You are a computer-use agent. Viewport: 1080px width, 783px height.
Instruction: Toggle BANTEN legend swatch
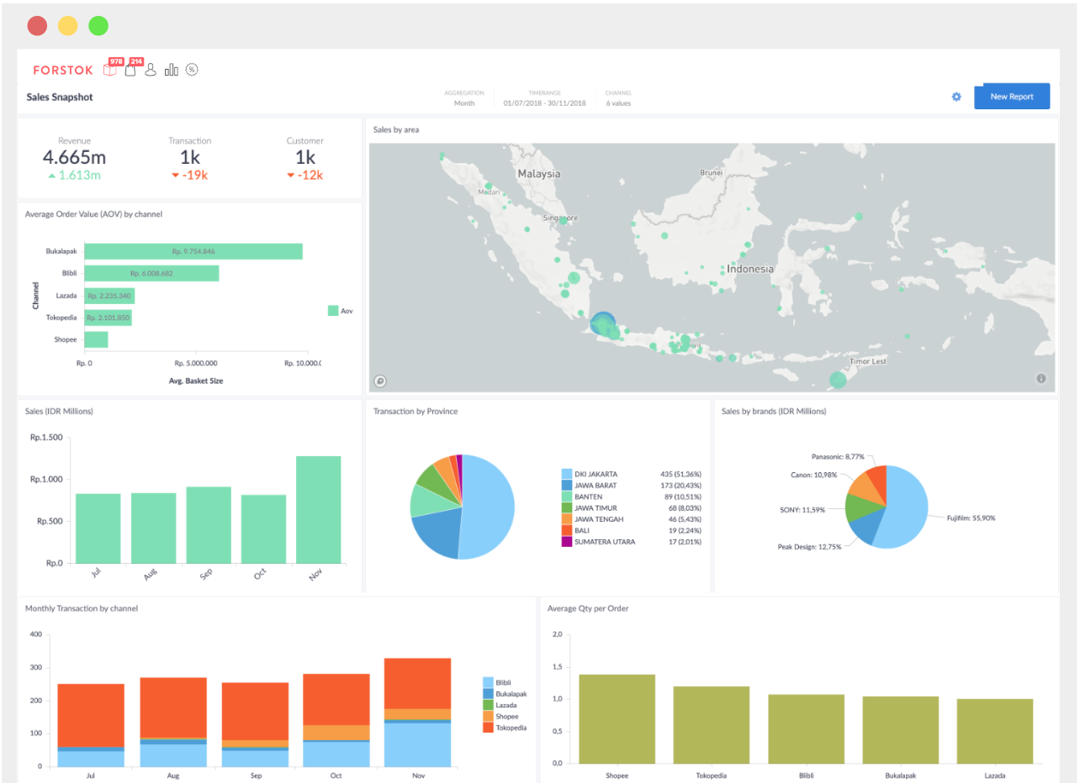click(566, 497)
